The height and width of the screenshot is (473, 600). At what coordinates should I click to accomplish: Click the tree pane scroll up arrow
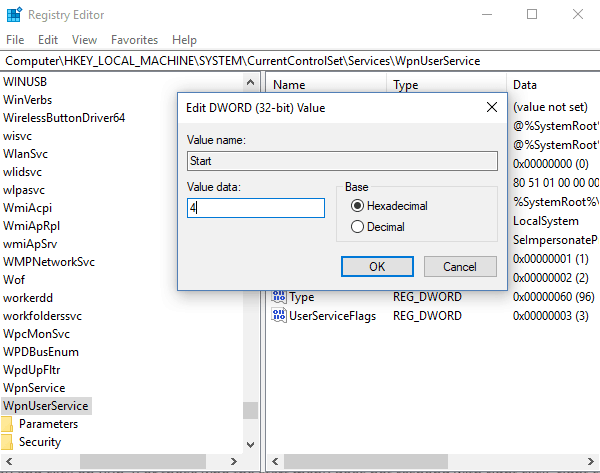(x=250, y=82)
